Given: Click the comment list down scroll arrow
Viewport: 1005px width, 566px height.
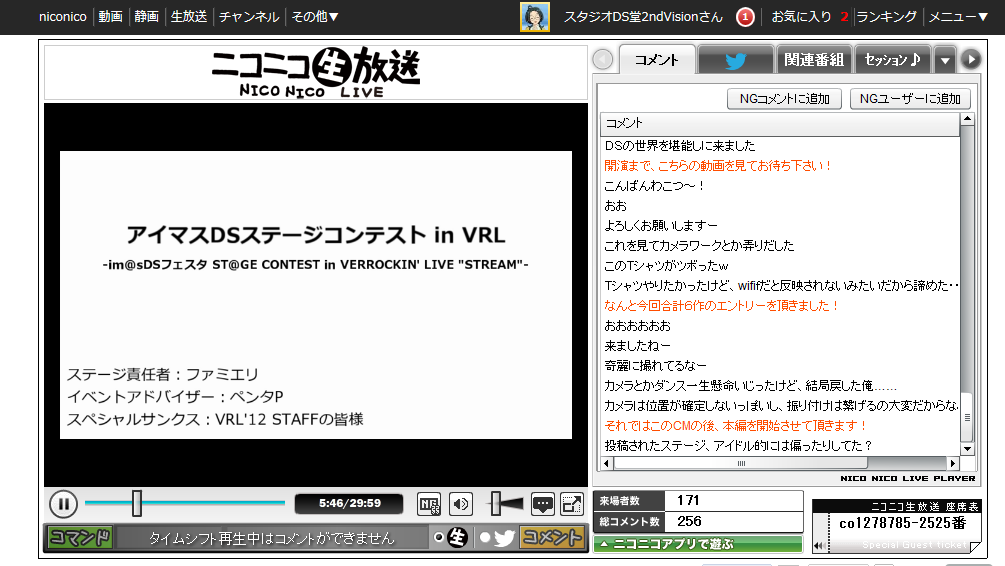Looking at the screenshot, I should [x=967, y=449].
